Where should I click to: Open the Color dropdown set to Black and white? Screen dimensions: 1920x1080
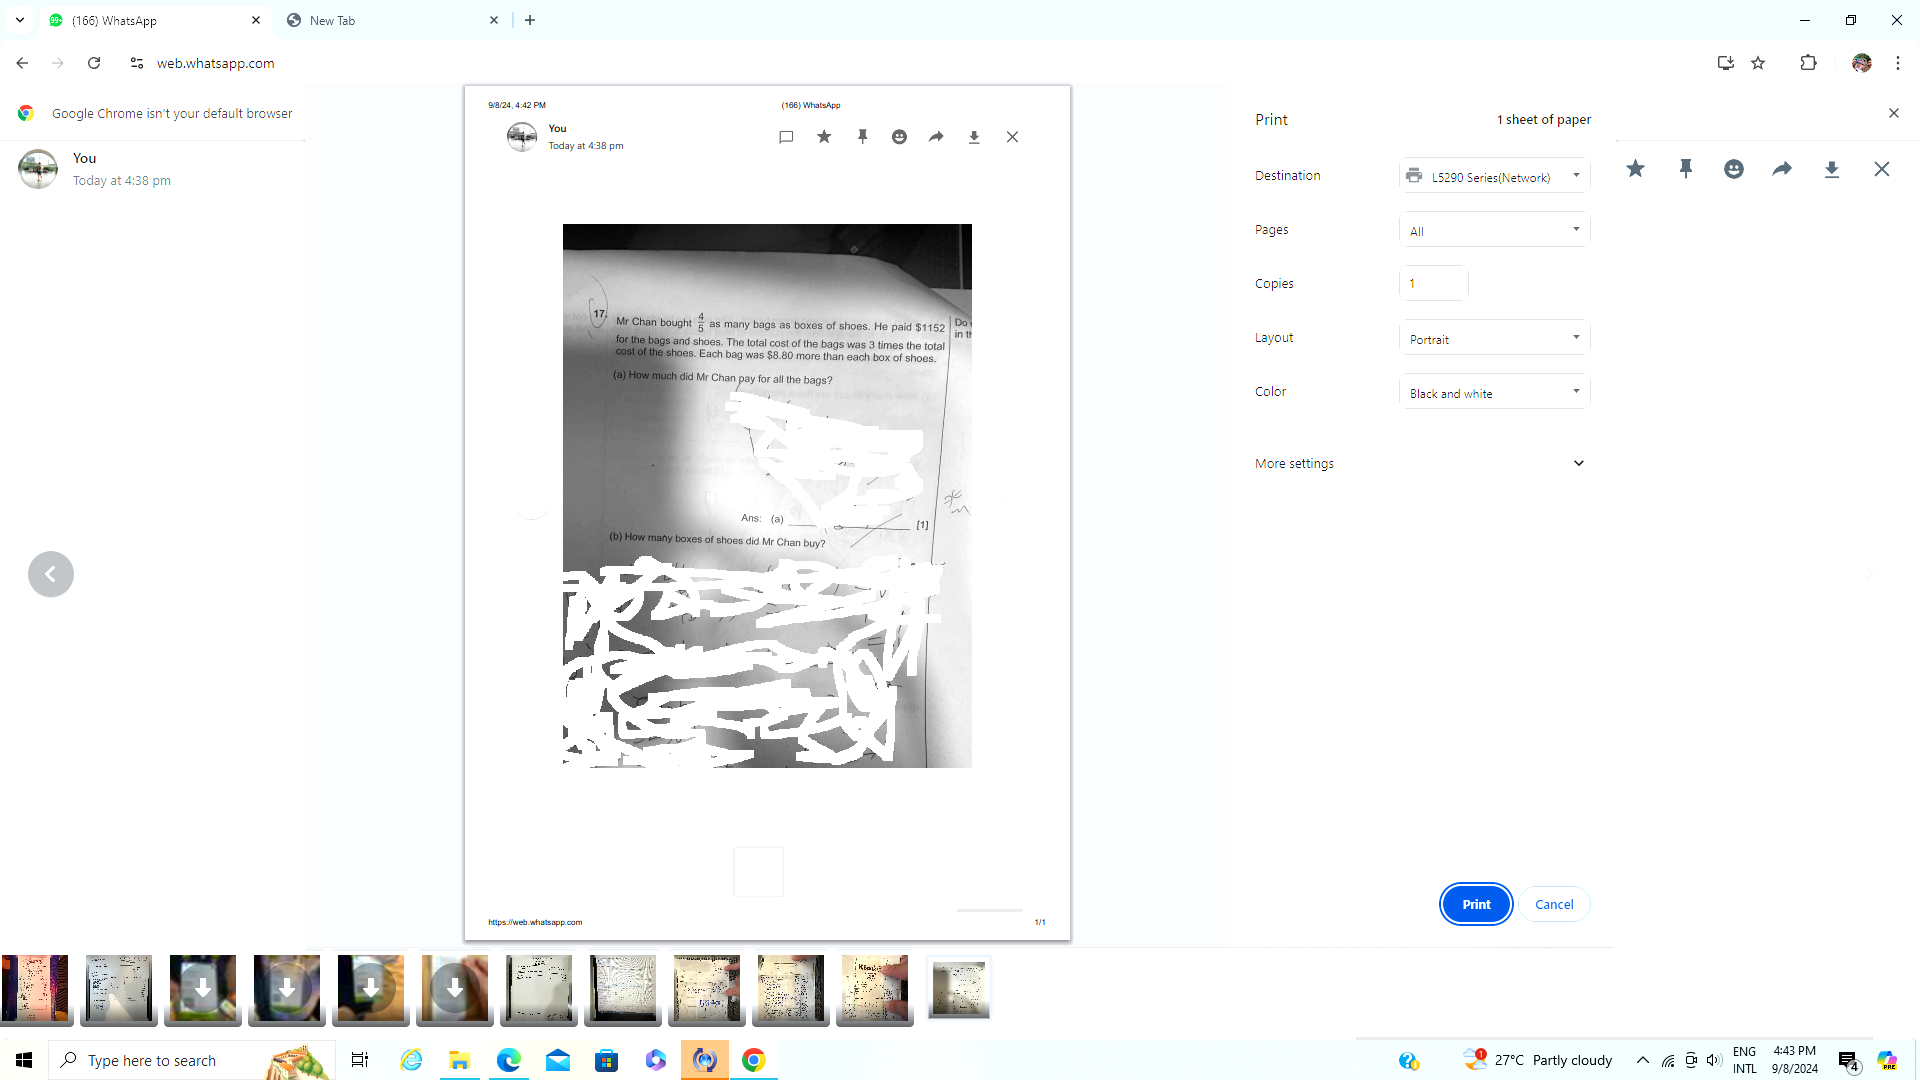click(x=1494, y=392)
